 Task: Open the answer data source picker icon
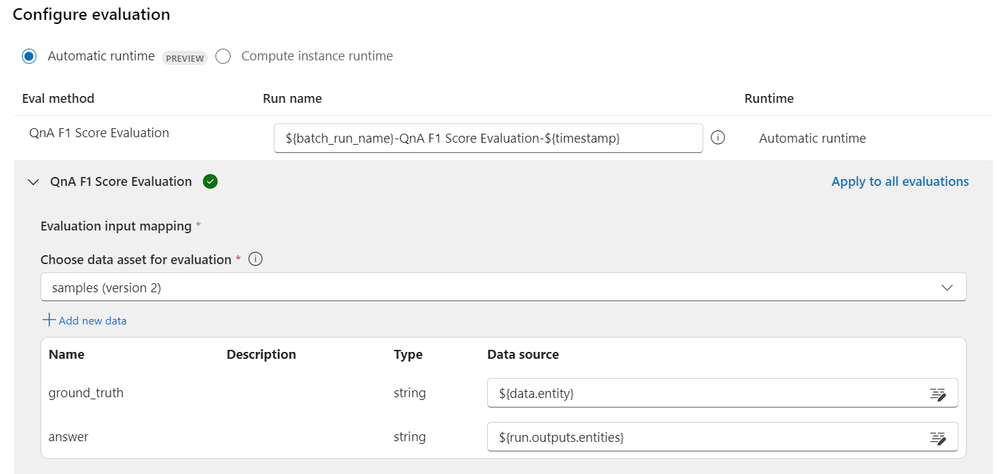938,438
